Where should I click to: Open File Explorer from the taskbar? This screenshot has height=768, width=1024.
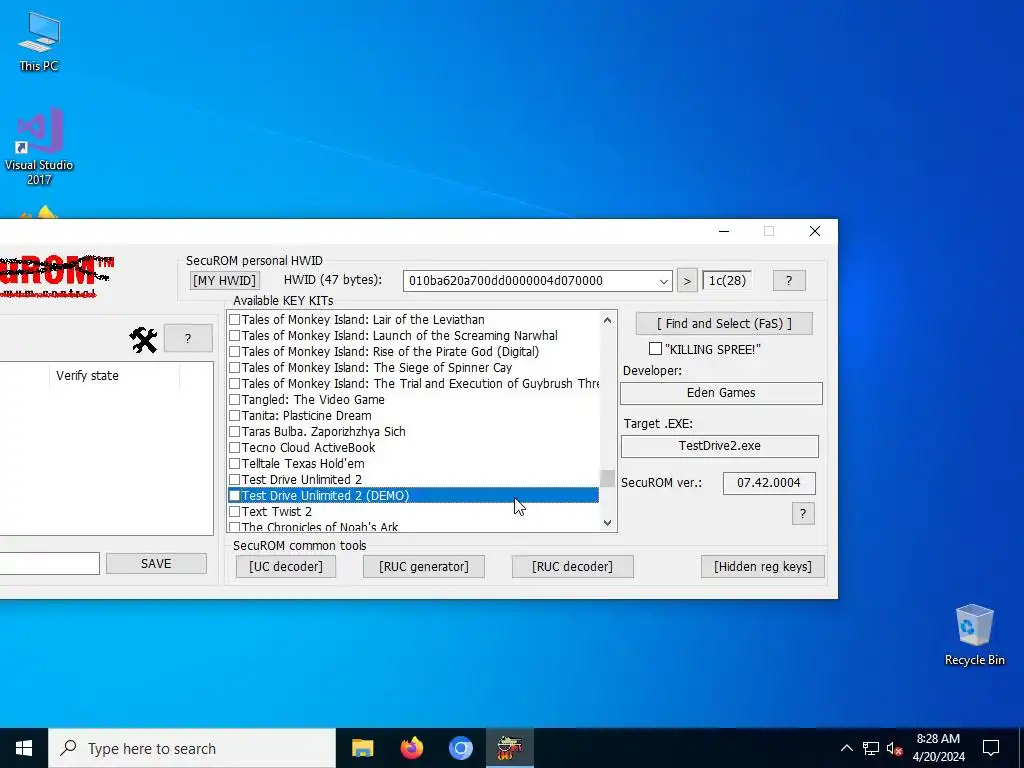coord(362,748)
